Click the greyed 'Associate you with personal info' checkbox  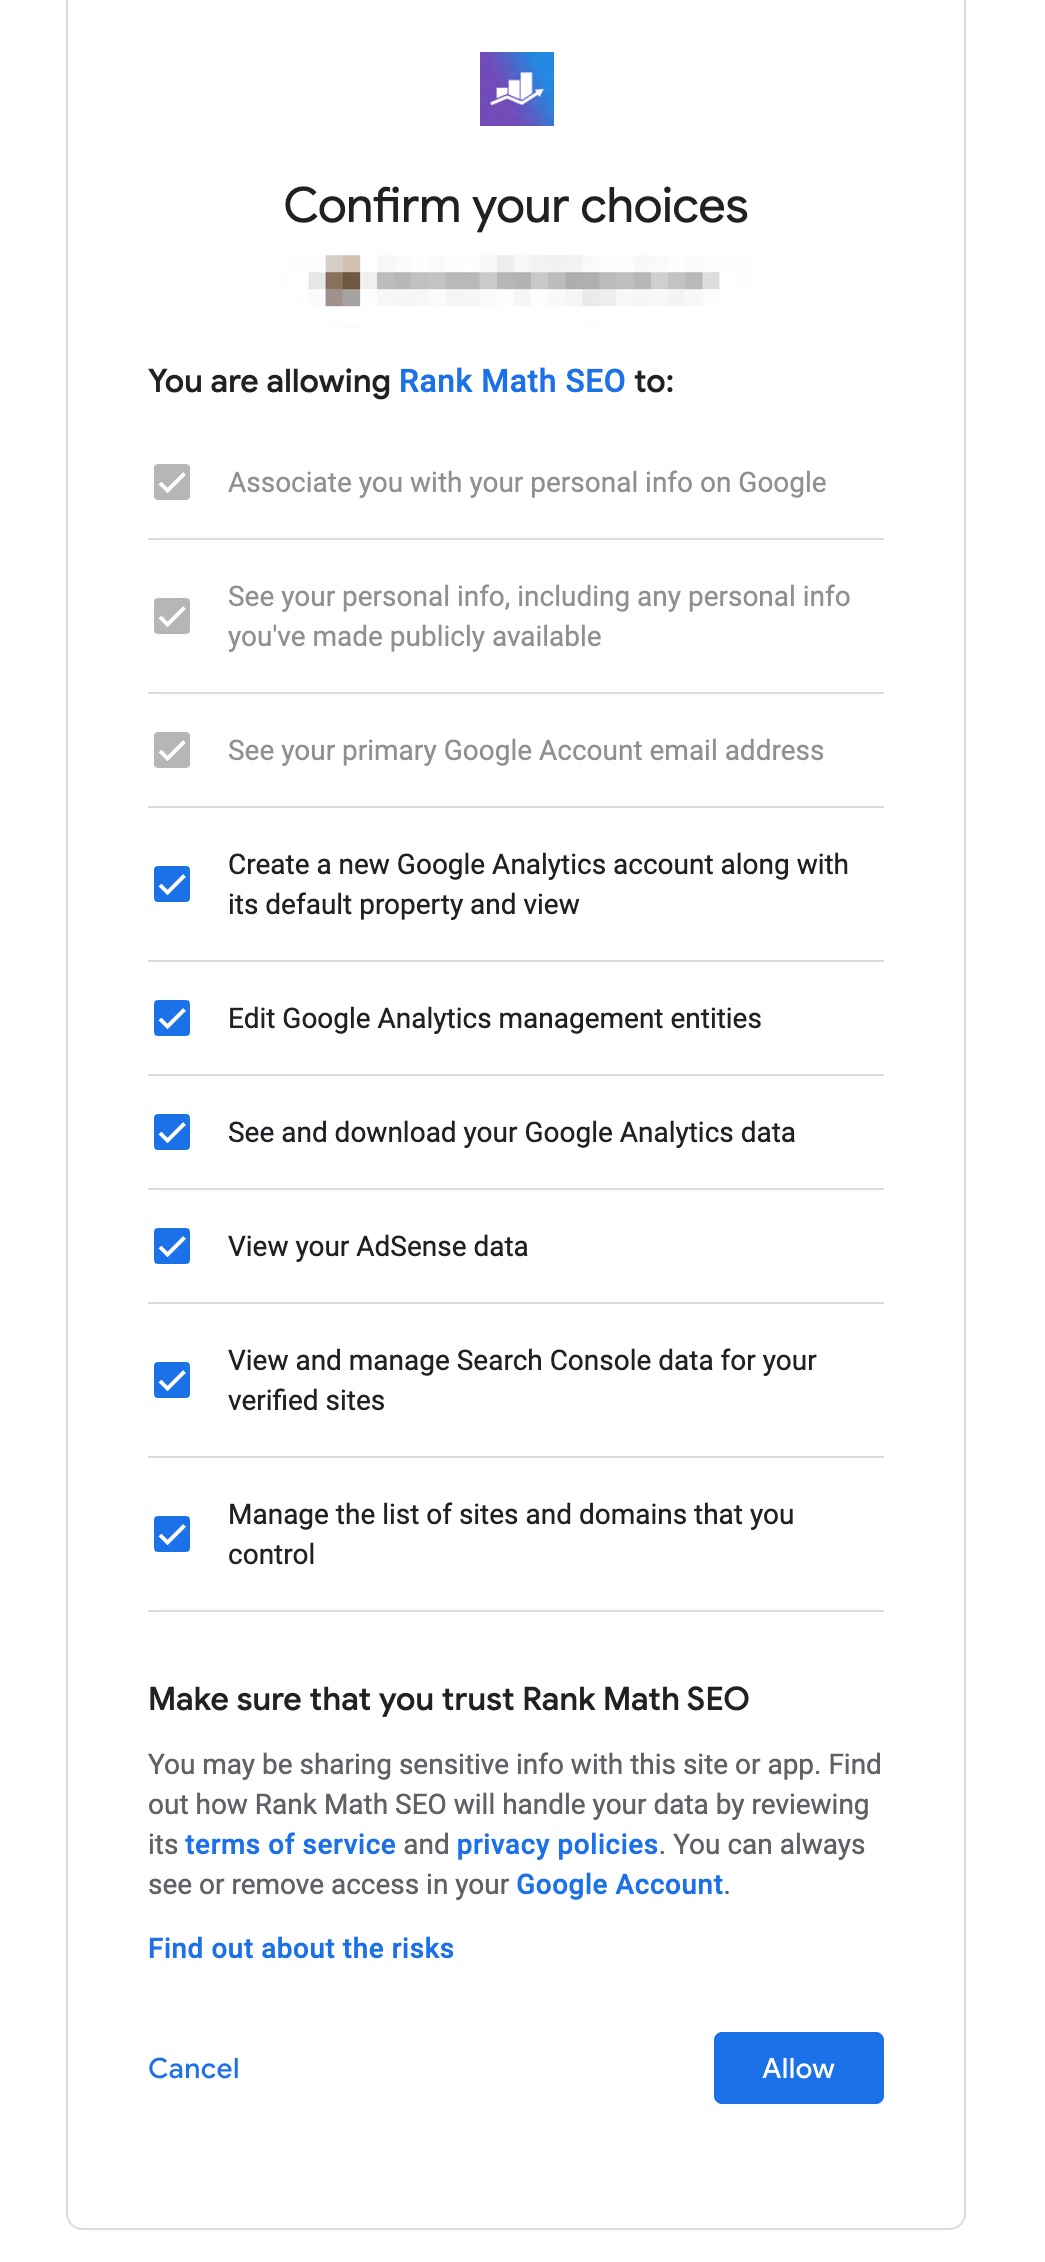172,482
